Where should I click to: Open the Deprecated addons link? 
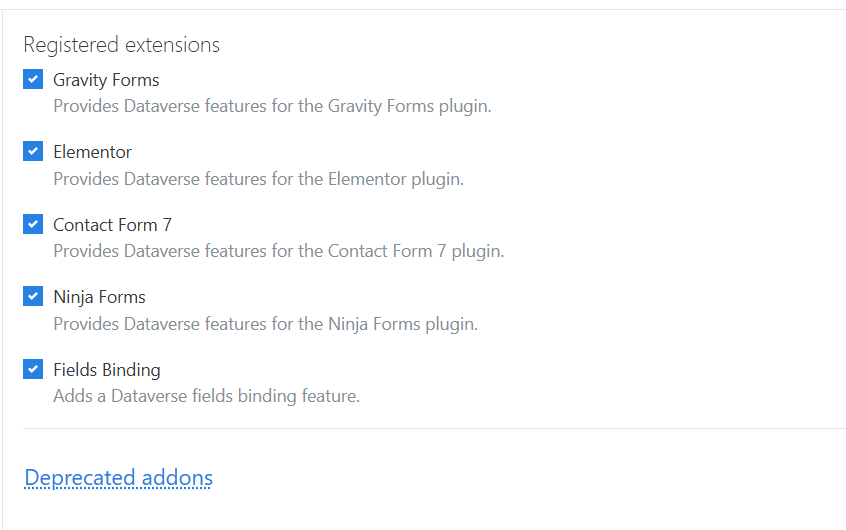point(118,478)
